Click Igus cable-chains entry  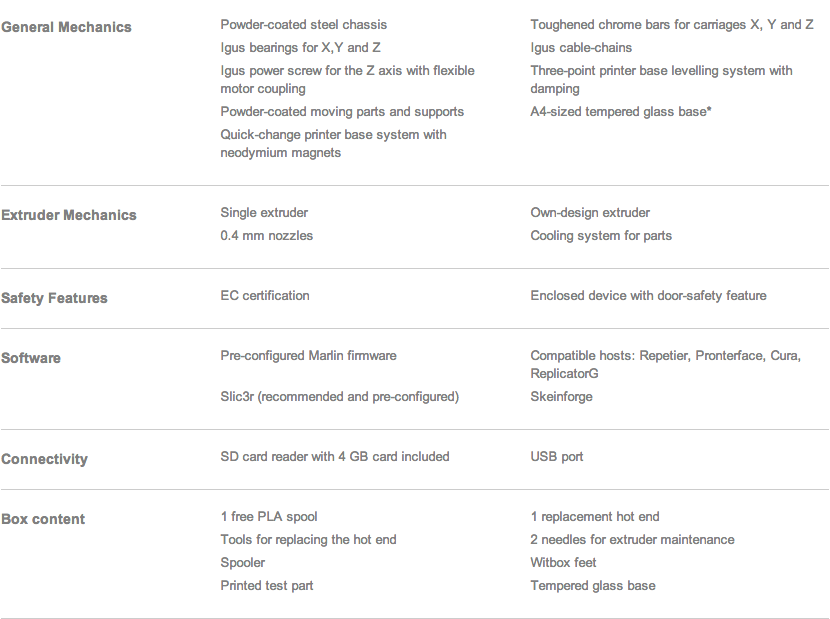(x=581, y=48)
